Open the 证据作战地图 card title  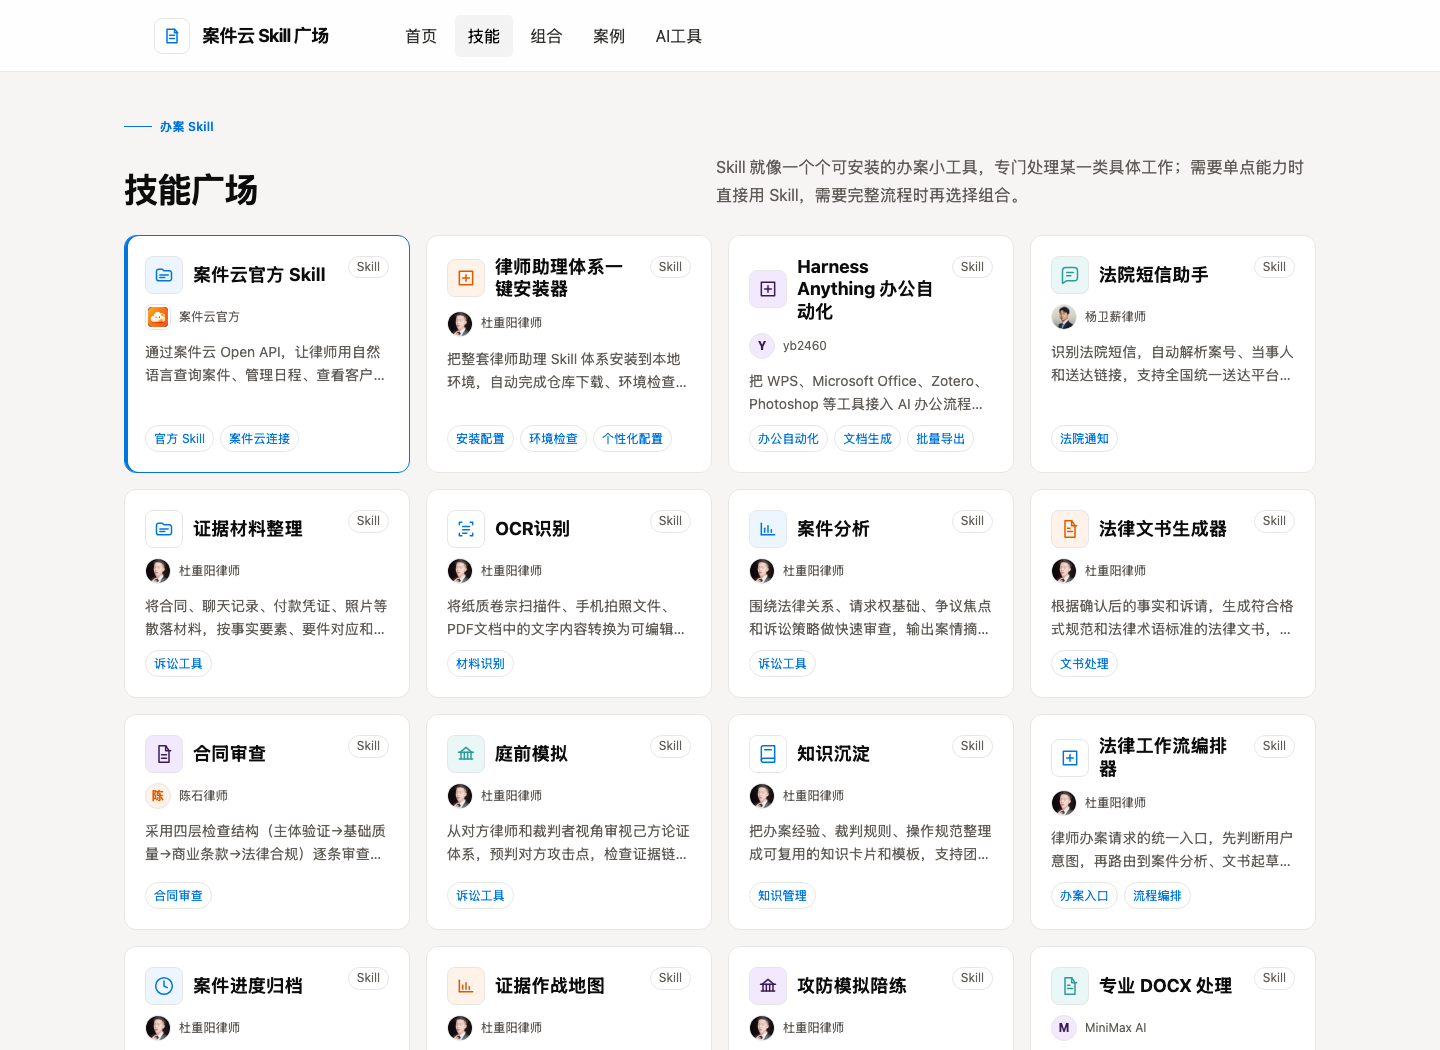click(x=550, y=986)
